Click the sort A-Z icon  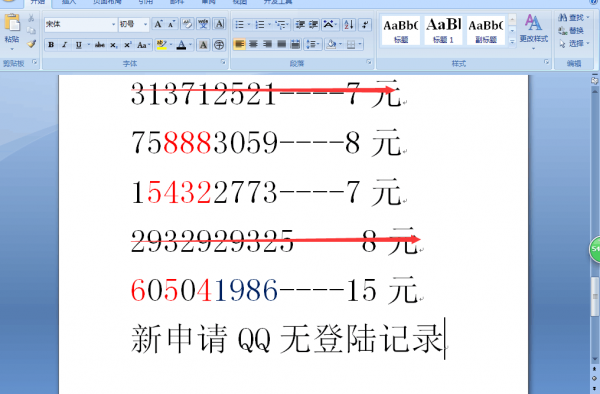click(349, 24)
